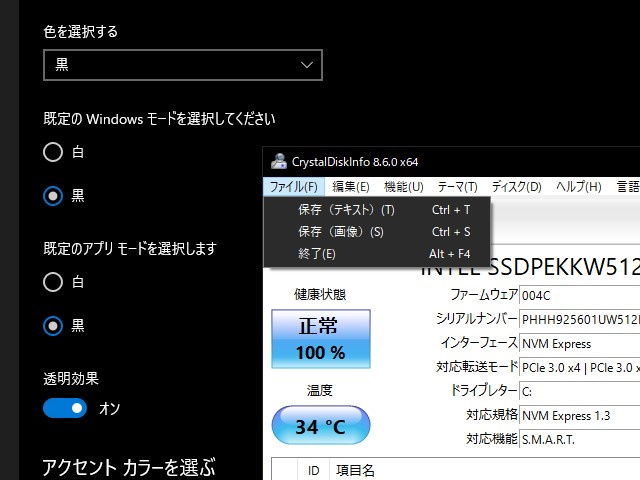This screenshot has width=640, height=480.
Task: Open the 機能(U) menu
Action: pyautogui.click(x=404, y=187)
